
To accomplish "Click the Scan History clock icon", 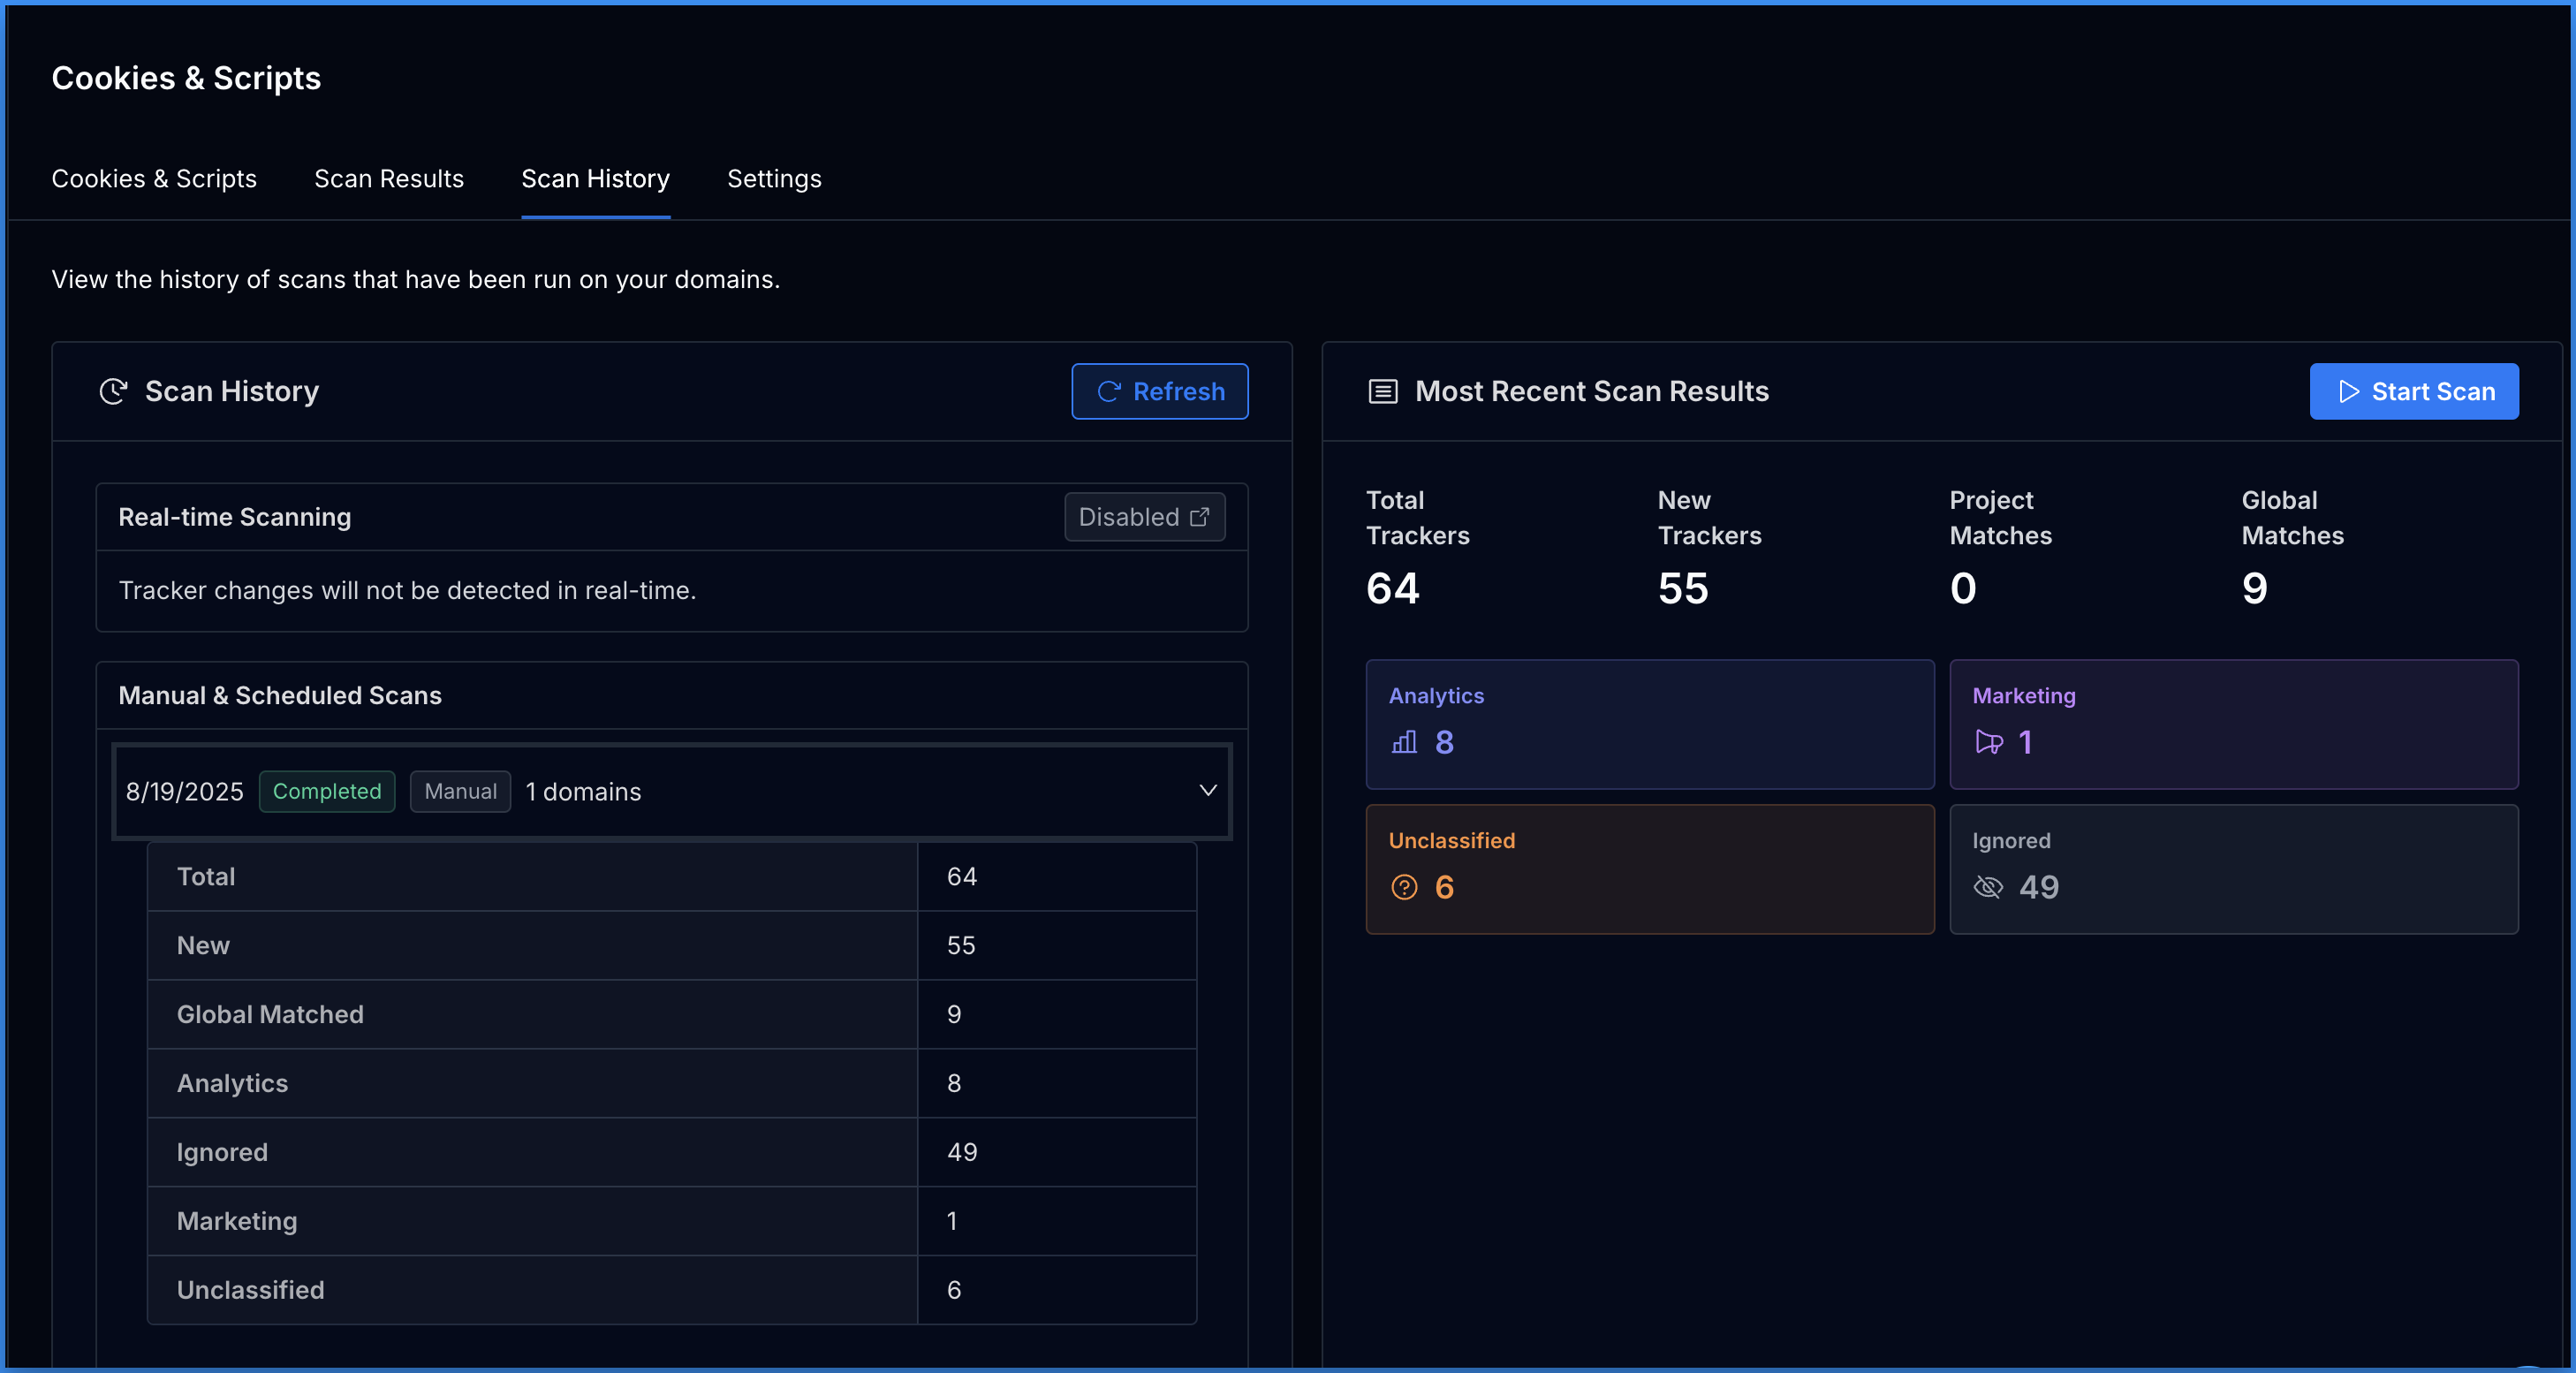I will [113, 391].
